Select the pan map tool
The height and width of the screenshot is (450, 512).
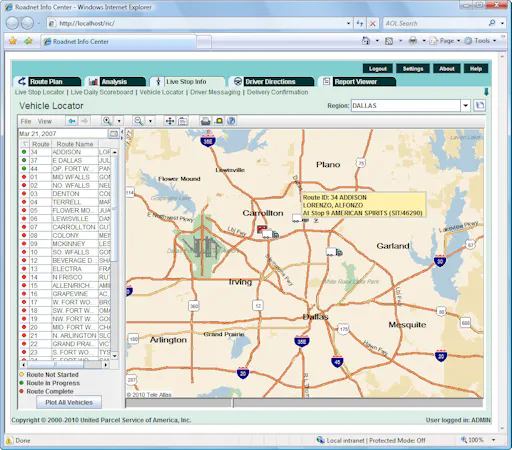point(170,121)
